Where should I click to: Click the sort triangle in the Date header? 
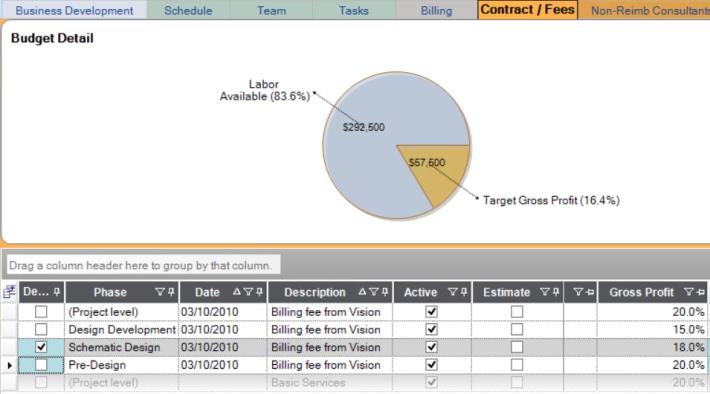[237, 292]
